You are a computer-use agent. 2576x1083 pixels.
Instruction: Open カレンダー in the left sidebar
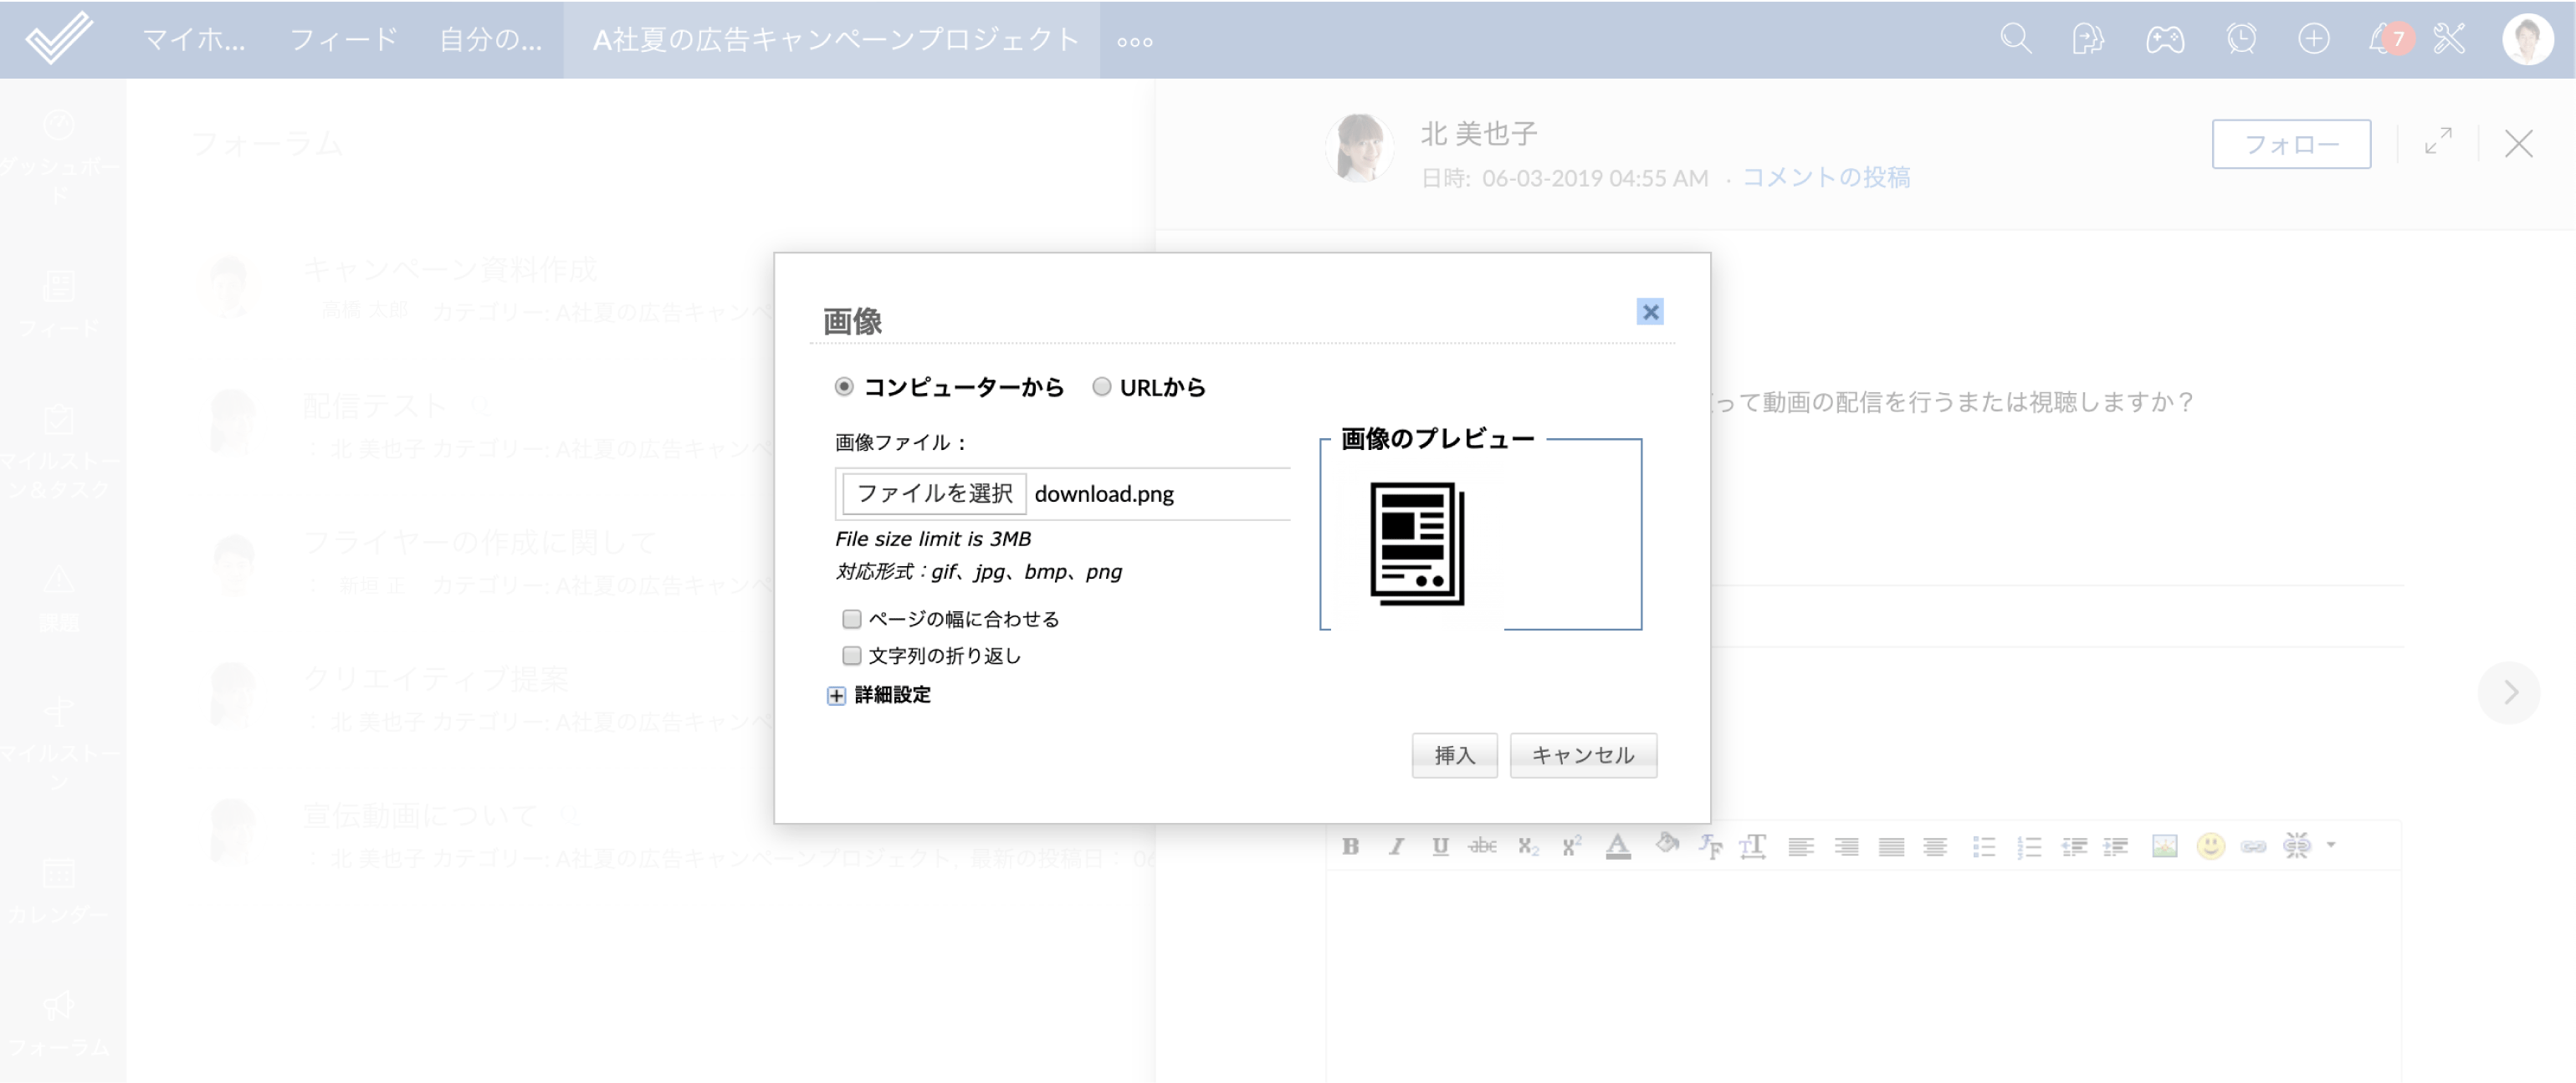59,890
